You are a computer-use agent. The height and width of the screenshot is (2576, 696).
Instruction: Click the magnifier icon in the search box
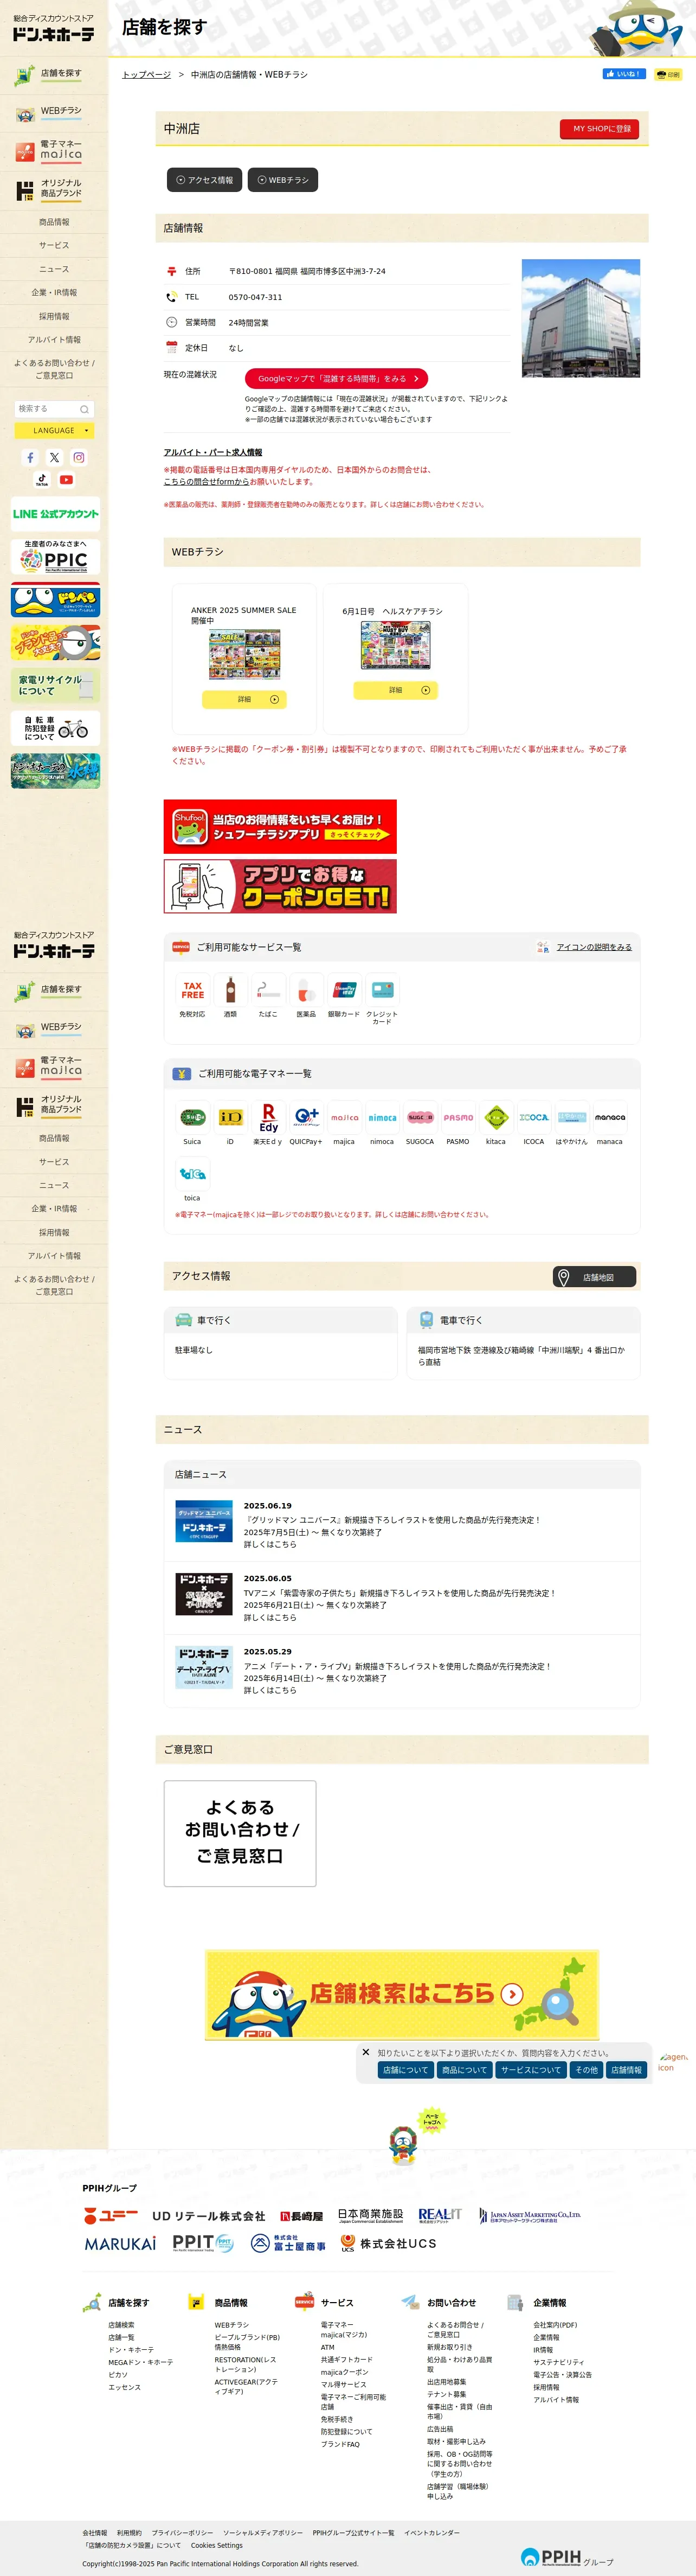[84, 409]
